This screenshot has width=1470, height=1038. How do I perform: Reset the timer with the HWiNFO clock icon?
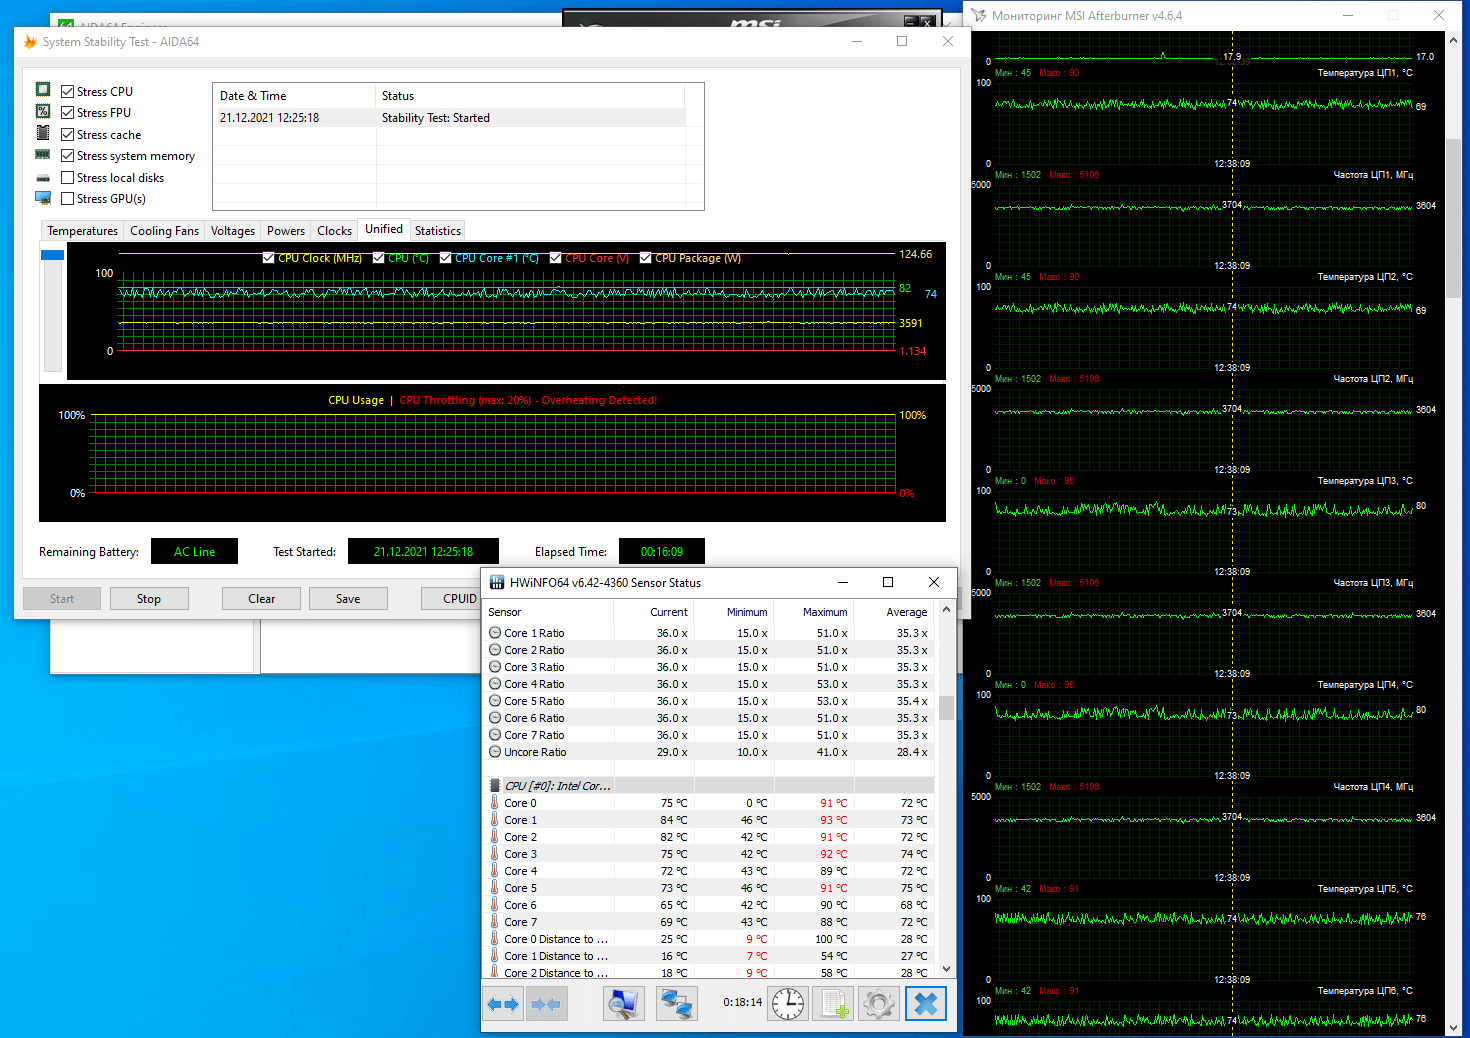click(788, 1004)
